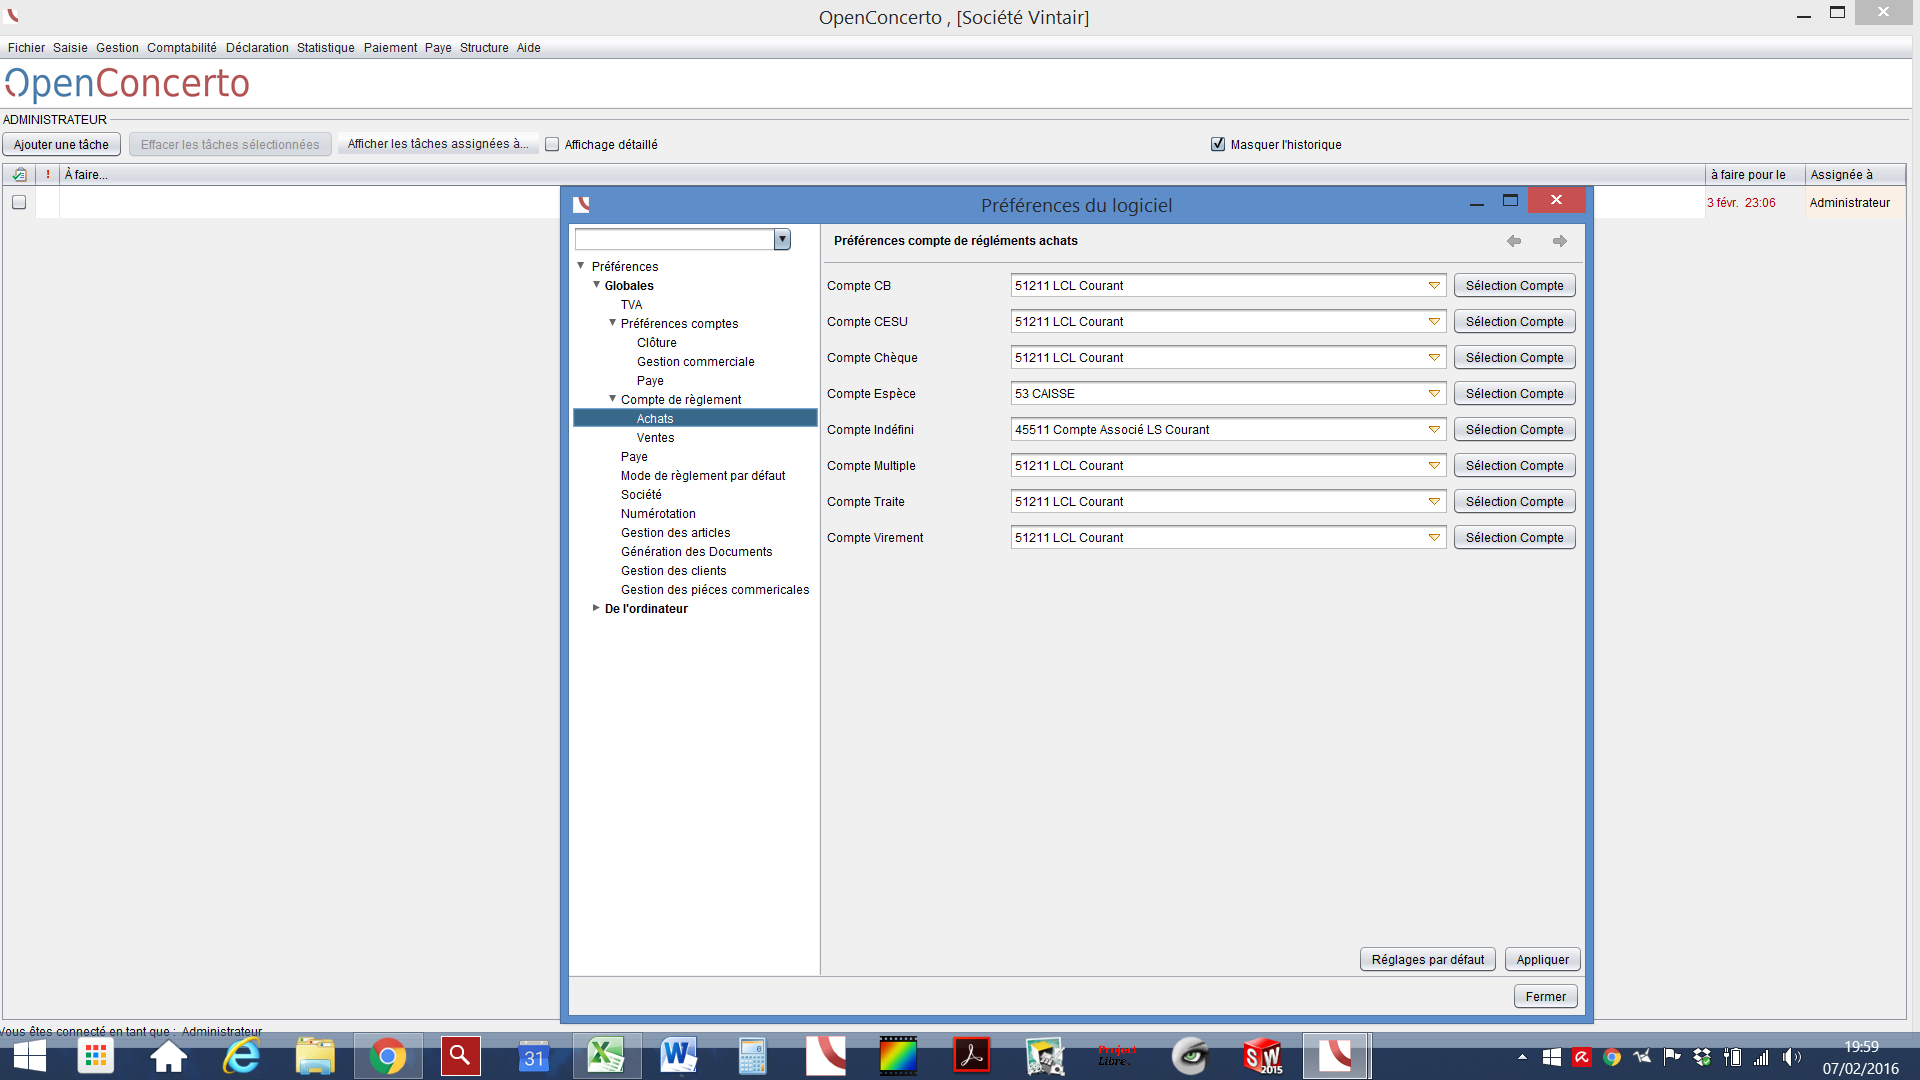1920x1080 pixels.
Task: Click the search field above the preferences tree
Action: pyautogui.click(x=674, y=240)
